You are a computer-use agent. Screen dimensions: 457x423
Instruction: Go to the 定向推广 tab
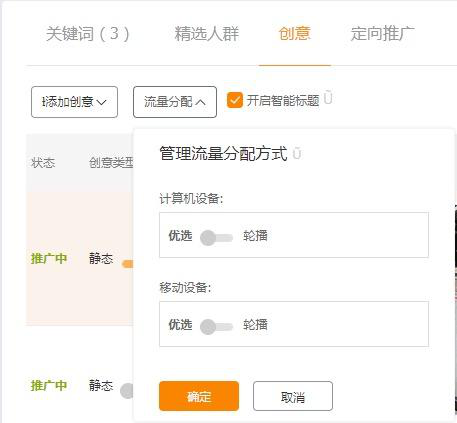[x=383, y=33]
